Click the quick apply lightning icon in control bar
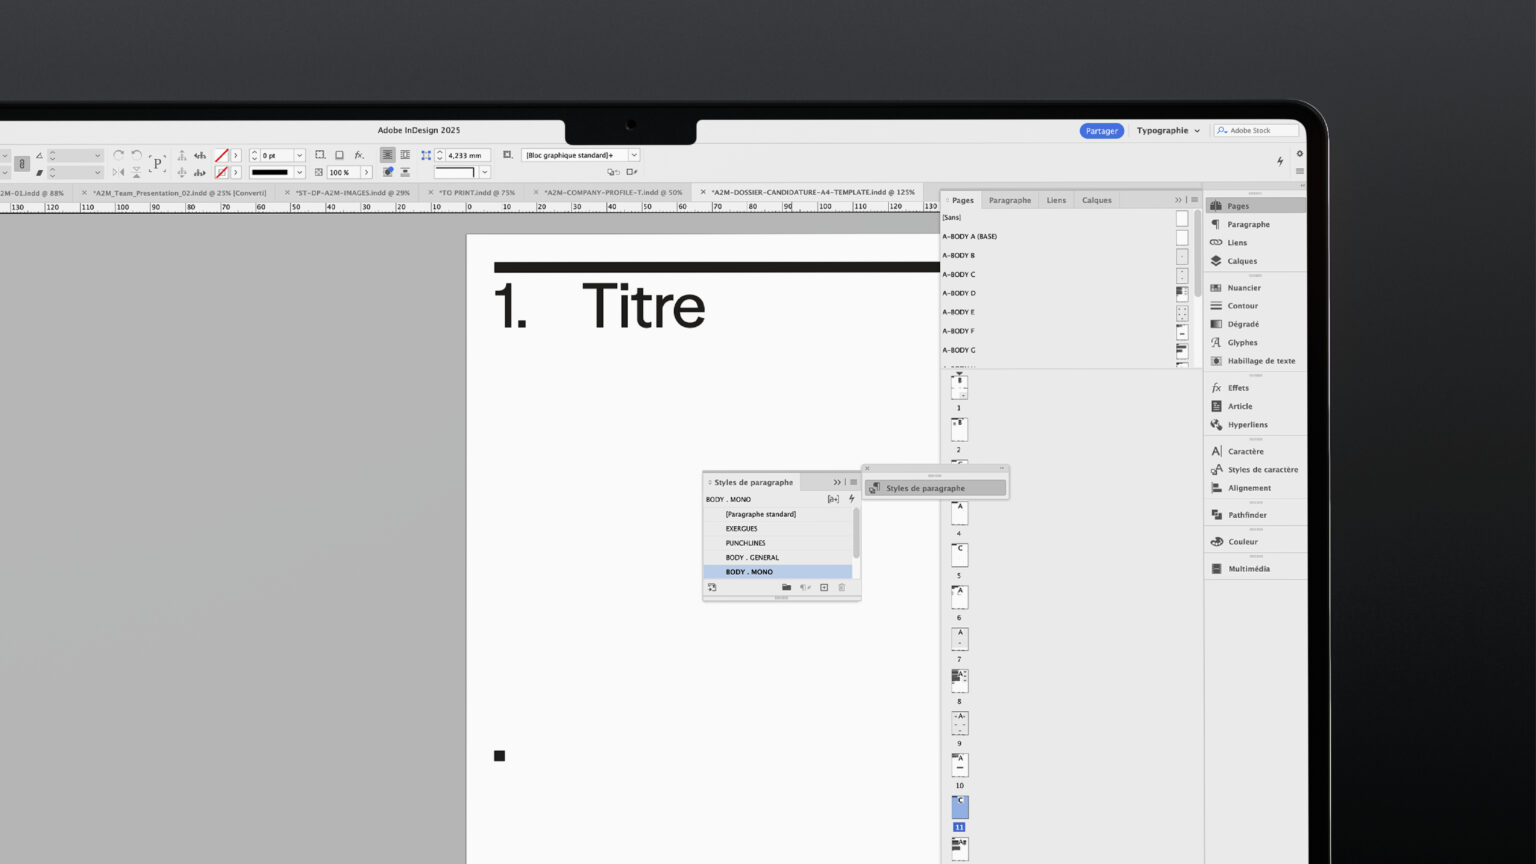The width and height of the screenshot is (1536, 864). [1280, 161]
